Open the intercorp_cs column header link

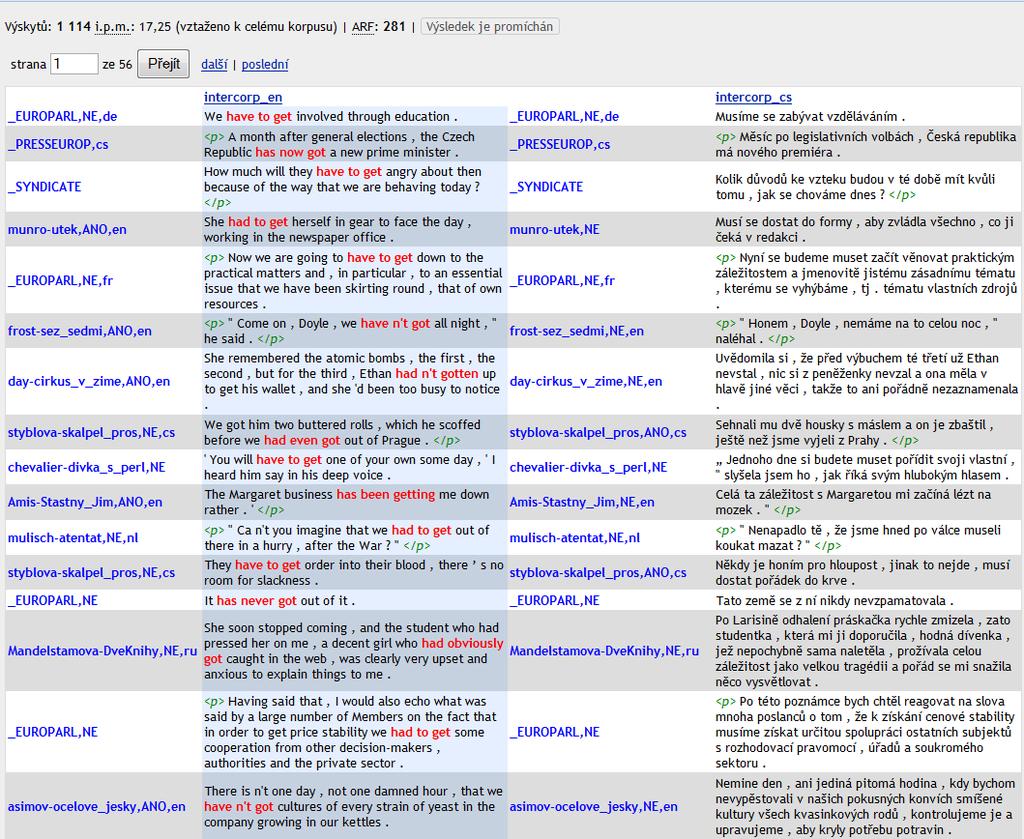tap(753, 97)
